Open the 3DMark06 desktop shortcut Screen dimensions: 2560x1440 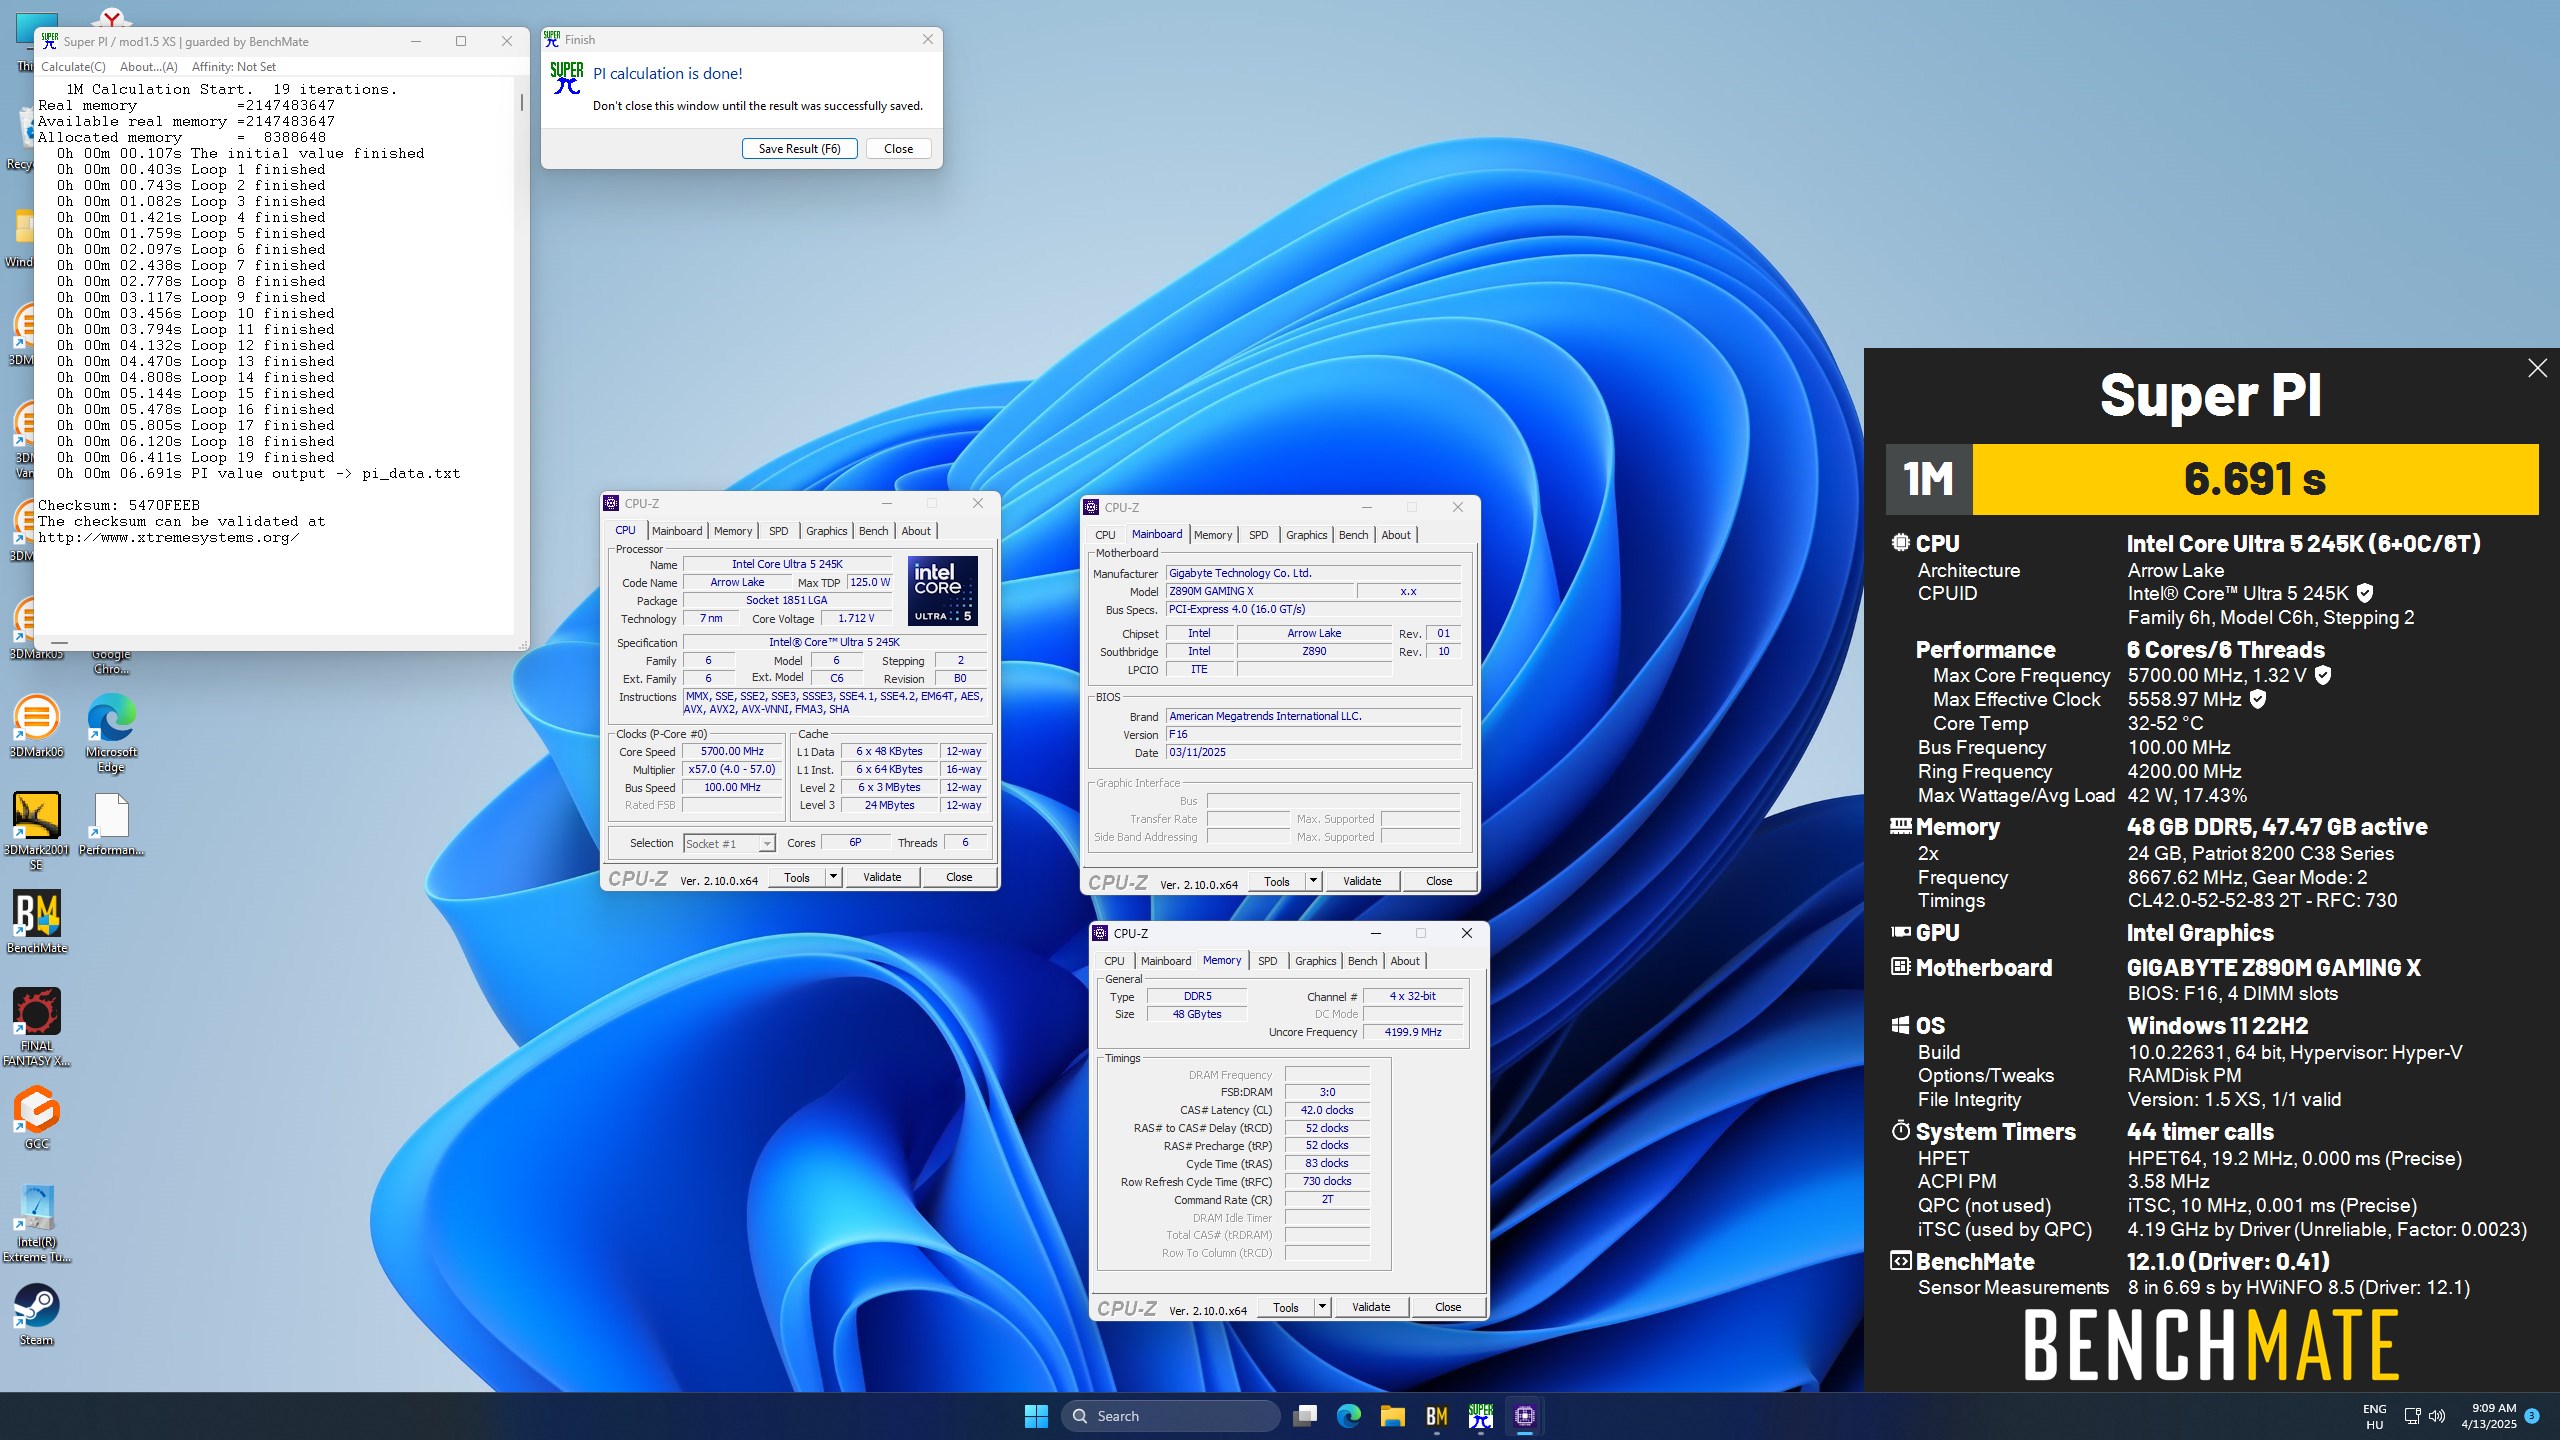[36, 725]
